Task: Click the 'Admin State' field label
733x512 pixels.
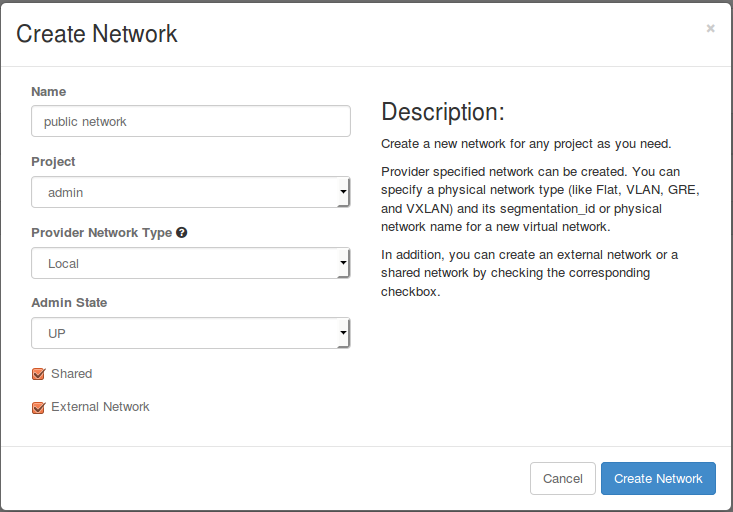Action: pyautogui.click(x=69, y=302)
